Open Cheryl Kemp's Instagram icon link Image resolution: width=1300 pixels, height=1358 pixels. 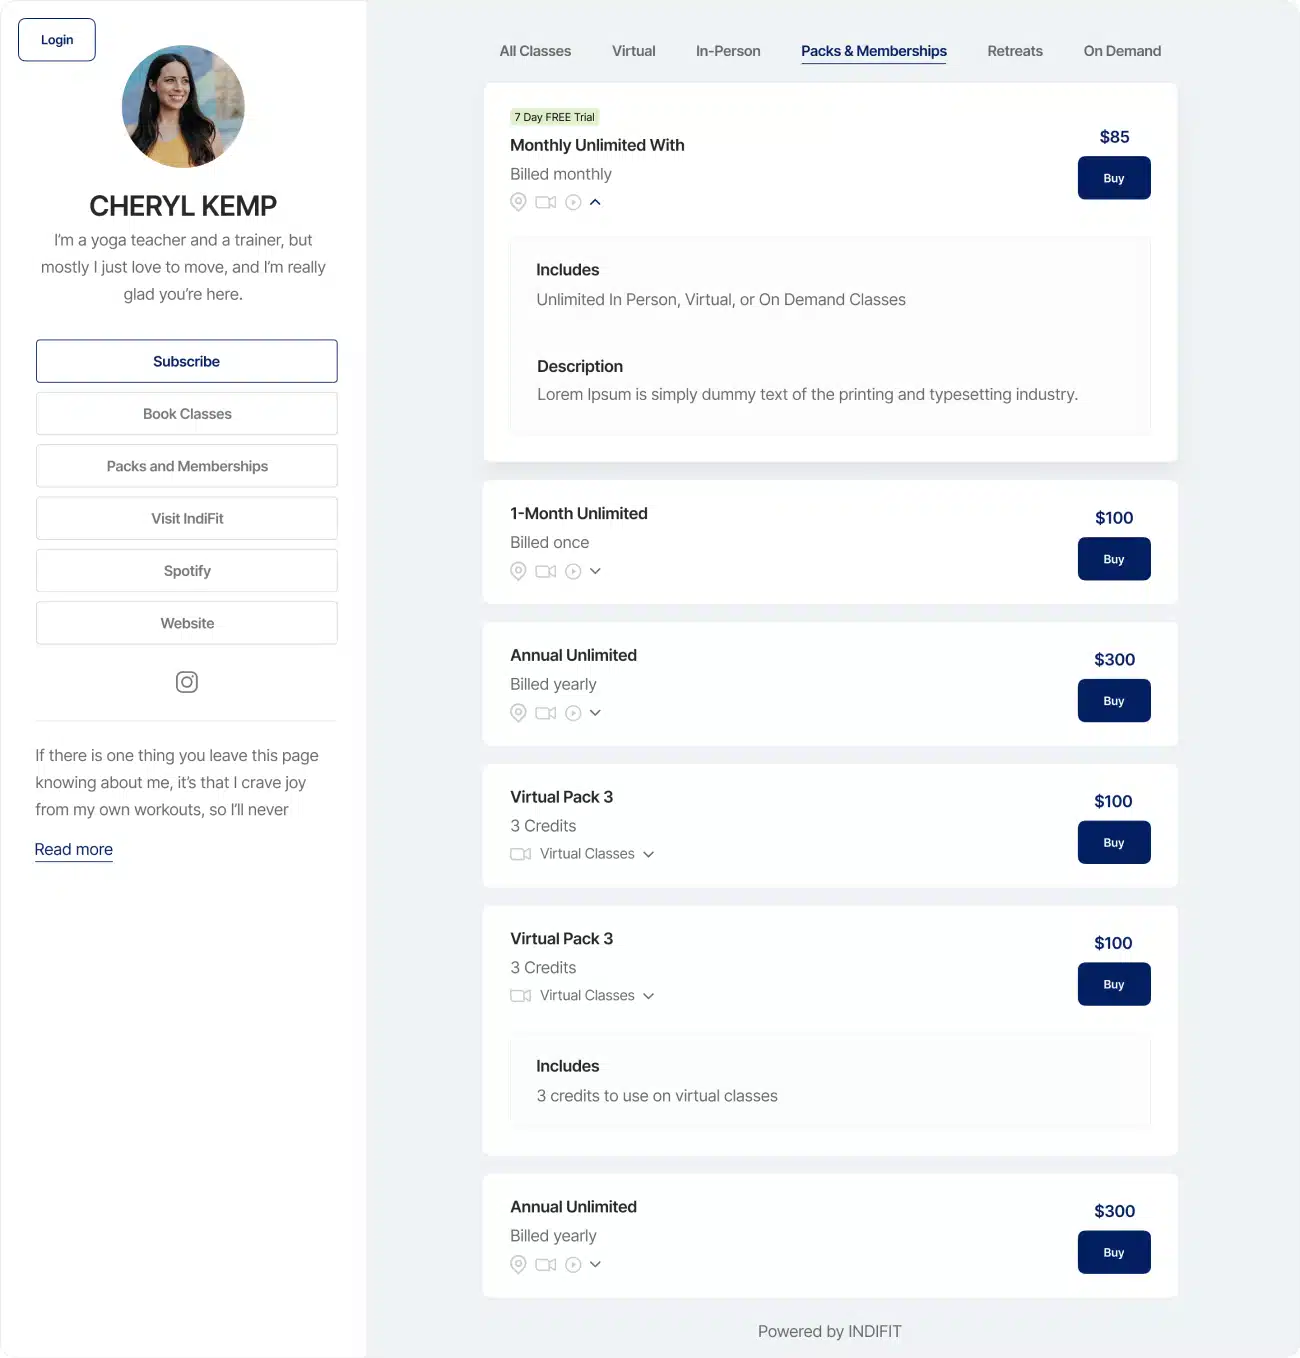pyautogui.click(x=186, y=682)
